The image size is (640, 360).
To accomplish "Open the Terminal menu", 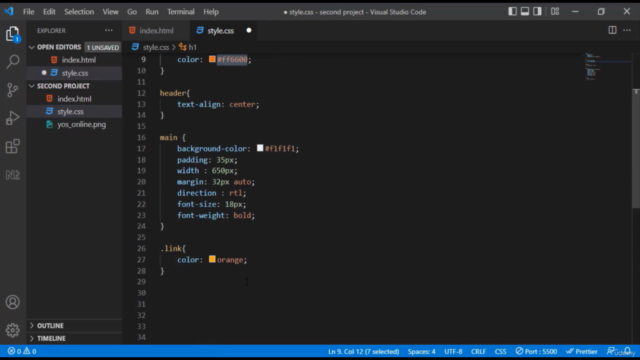I will [x=181, y=12].
